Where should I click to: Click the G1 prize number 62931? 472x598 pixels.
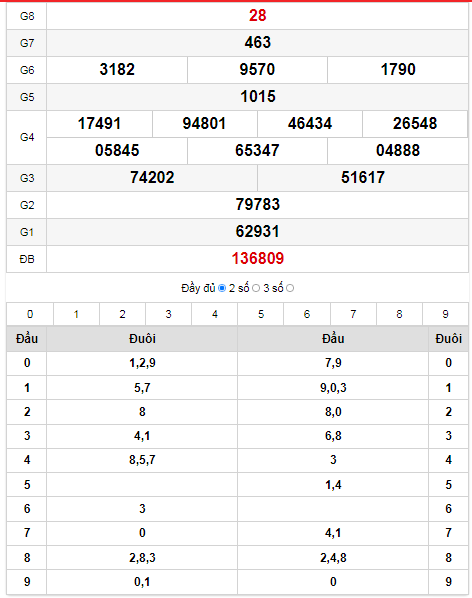click(x=258, y=231)
